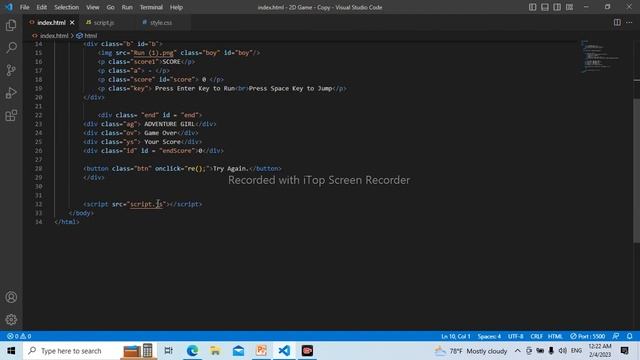Image resolution: width=640 pixels, height=360 pixels.
Task: Open the View menu
Action: click(93, 7)
